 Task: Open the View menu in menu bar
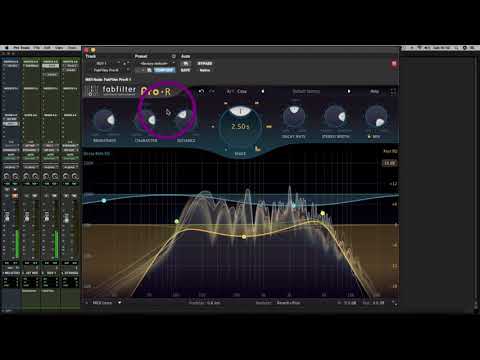[59, 48]
